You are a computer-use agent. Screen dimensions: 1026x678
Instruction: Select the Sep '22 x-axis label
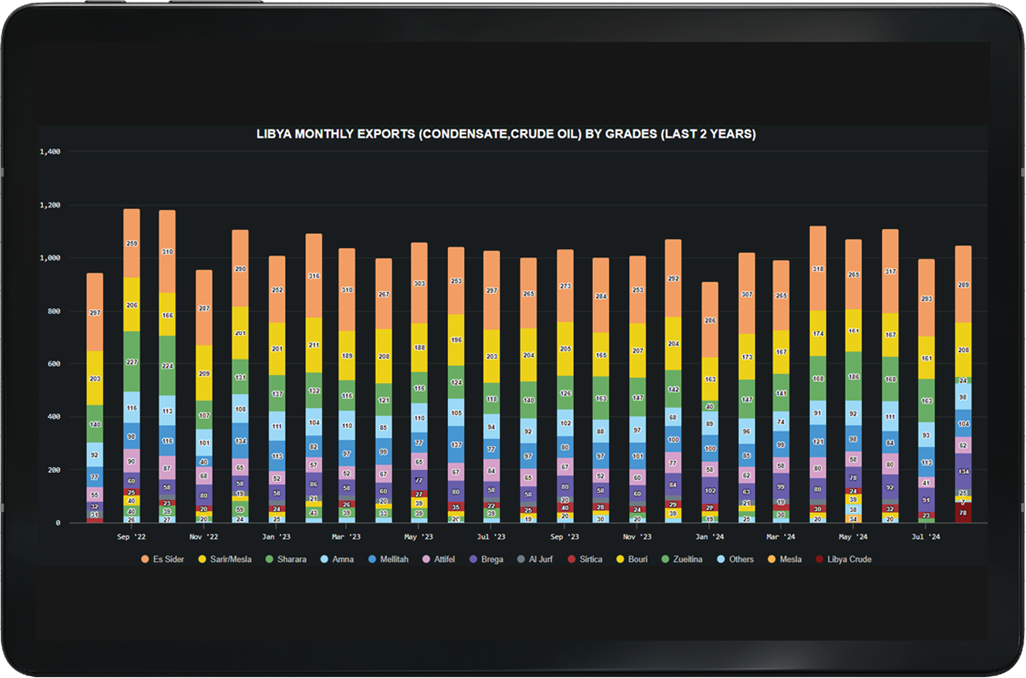(x=131, y=537)
